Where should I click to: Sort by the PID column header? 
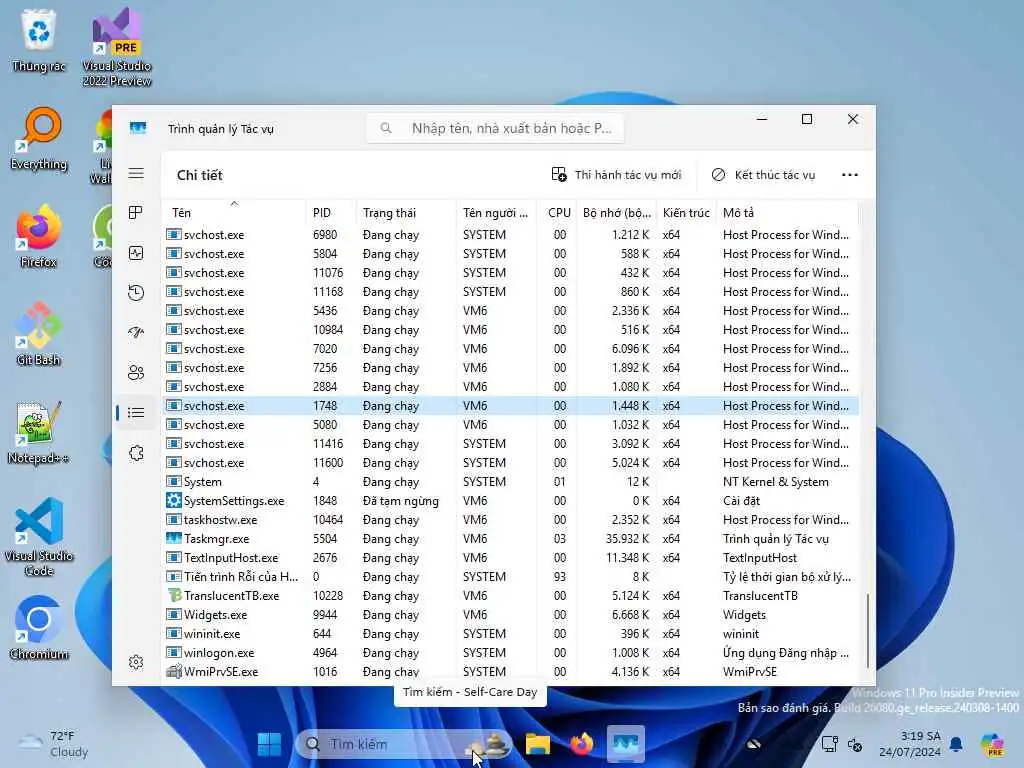tap(330, 212)
